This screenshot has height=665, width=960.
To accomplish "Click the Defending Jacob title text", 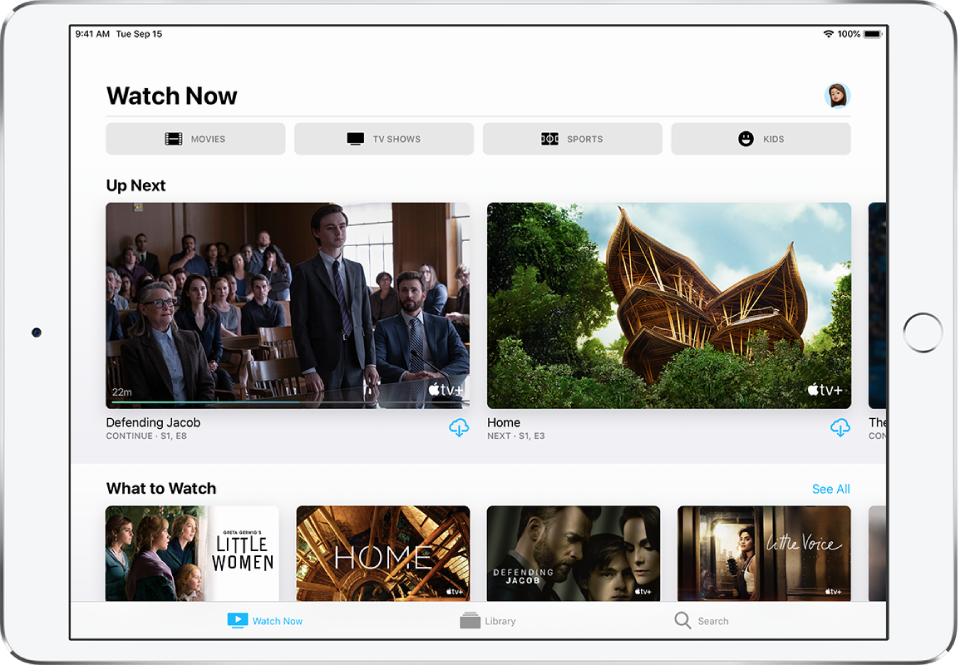I will click(x=153, y=423).
